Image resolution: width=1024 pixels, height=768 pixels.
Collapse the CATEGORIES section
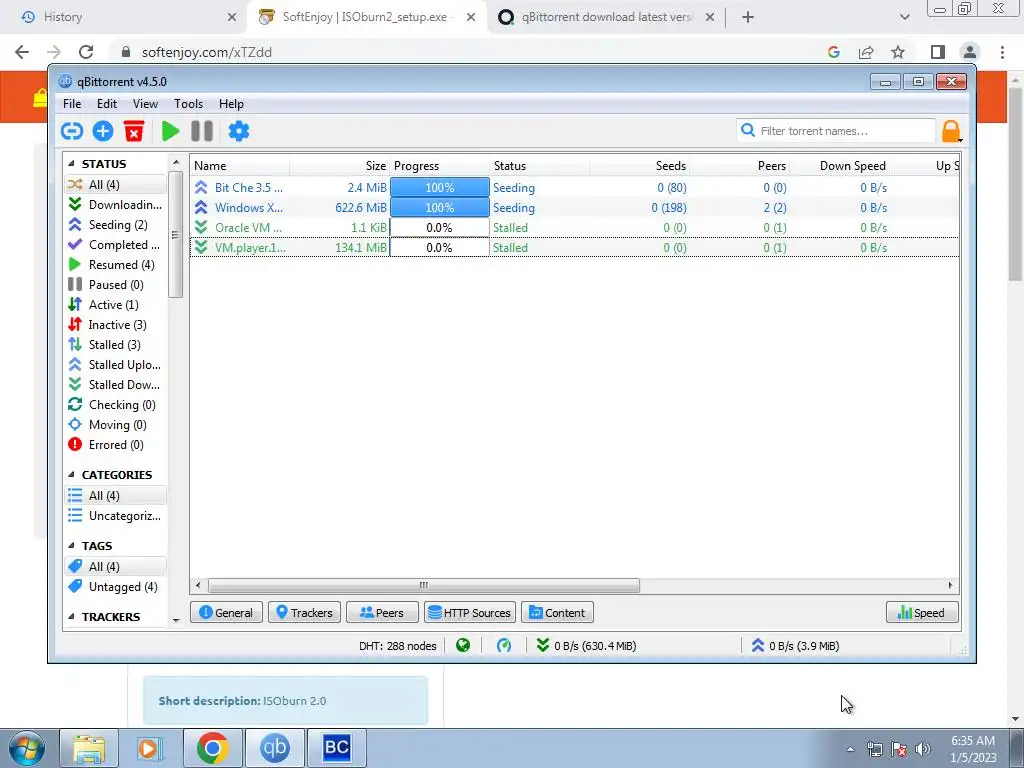(71, 475)
